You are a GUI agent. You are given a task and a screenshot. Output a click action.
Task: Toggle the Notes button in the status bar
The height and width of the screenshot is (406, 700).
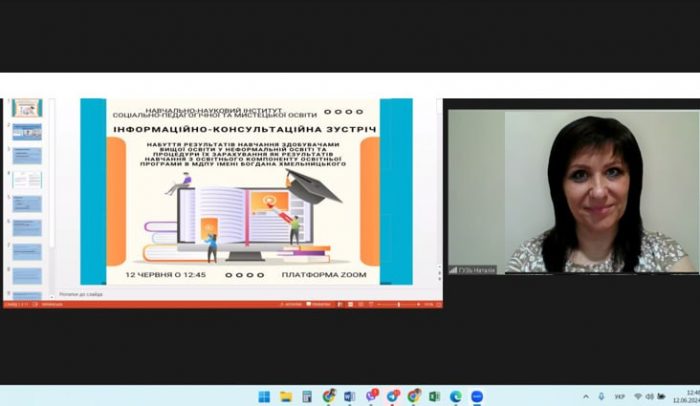[x=290, y=303]
